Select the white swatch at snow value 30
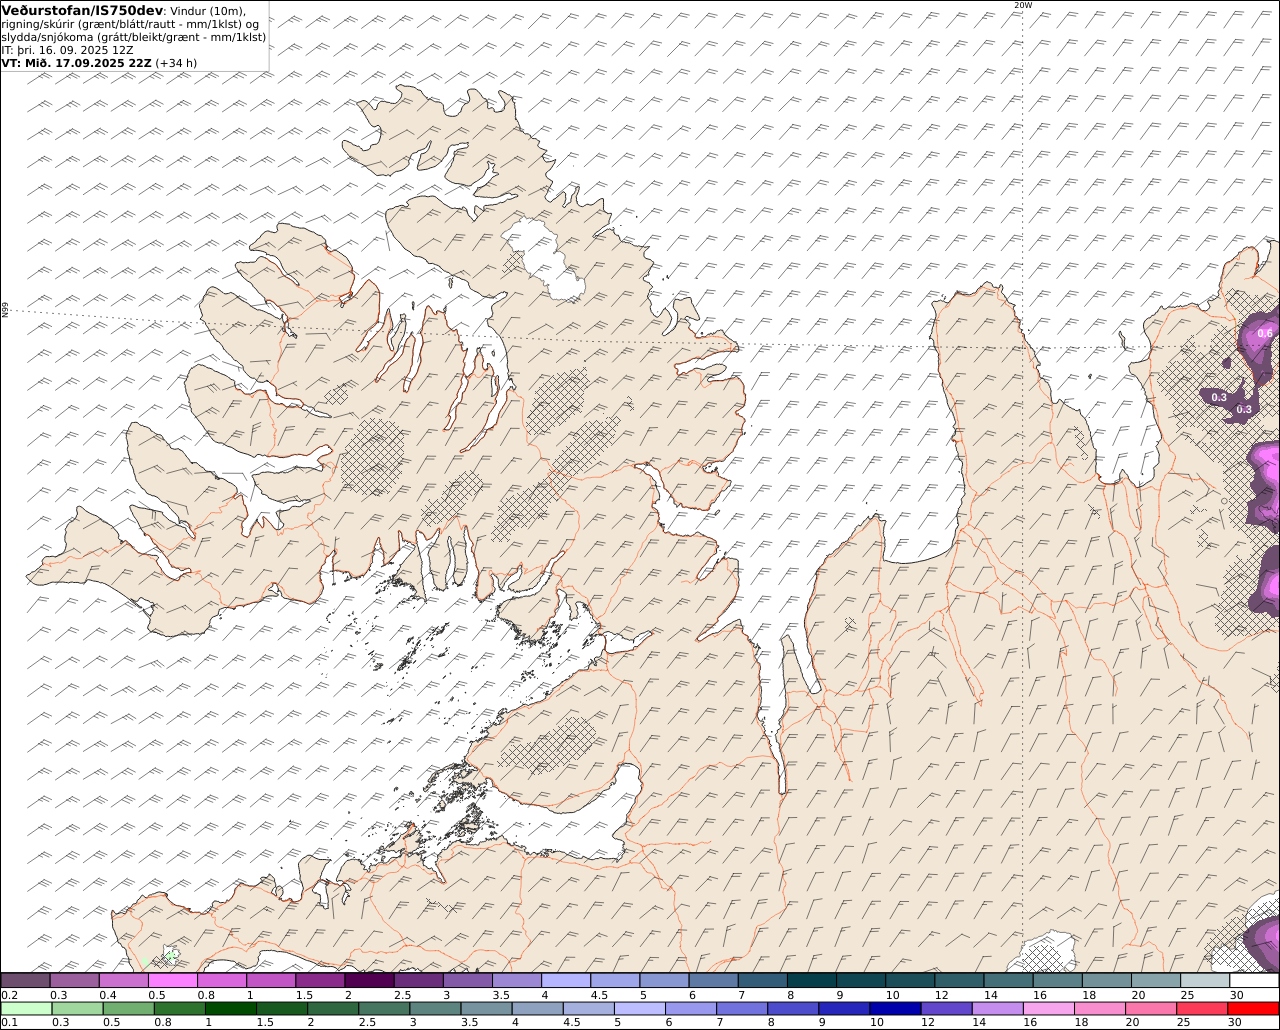 click(x=1254, y=980)
